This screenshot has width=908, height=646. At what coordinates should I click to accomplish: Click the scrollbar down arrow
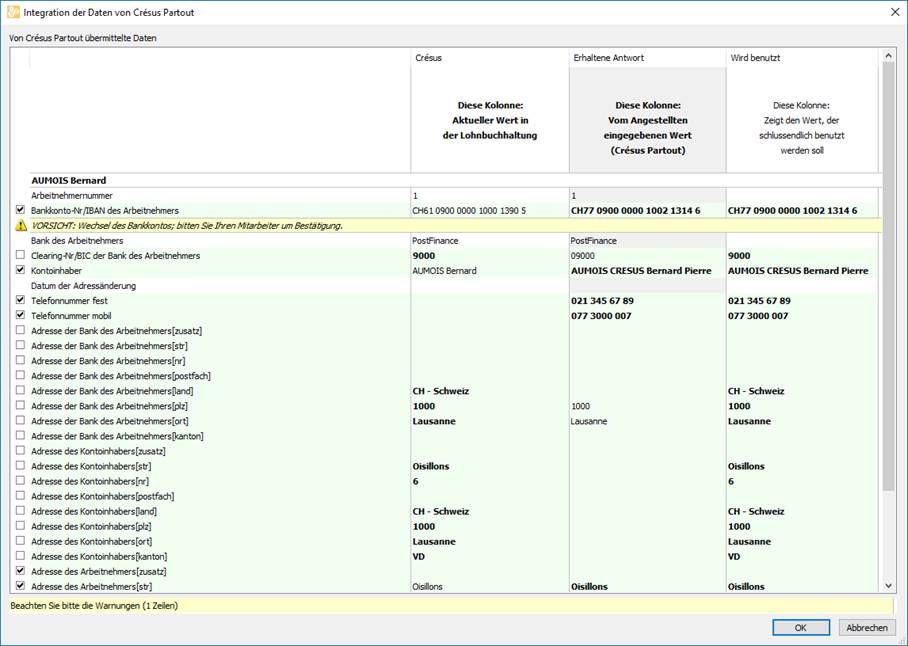[x=888, y=586]
